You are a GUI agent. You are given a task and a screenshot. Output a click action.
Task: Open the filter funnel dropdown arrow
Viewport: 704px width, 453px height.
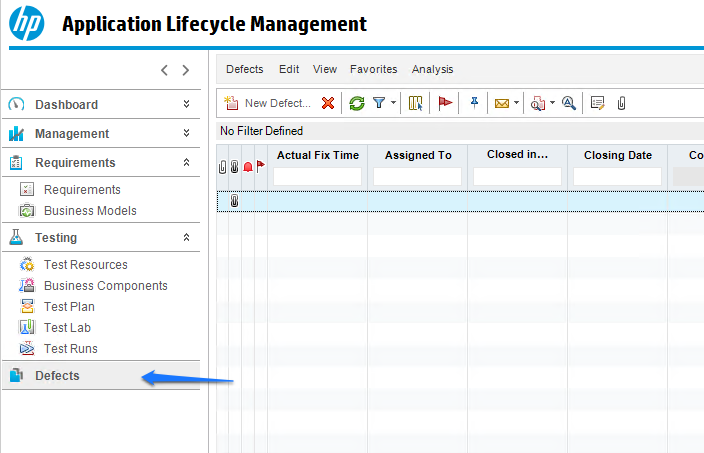point(393,103)
